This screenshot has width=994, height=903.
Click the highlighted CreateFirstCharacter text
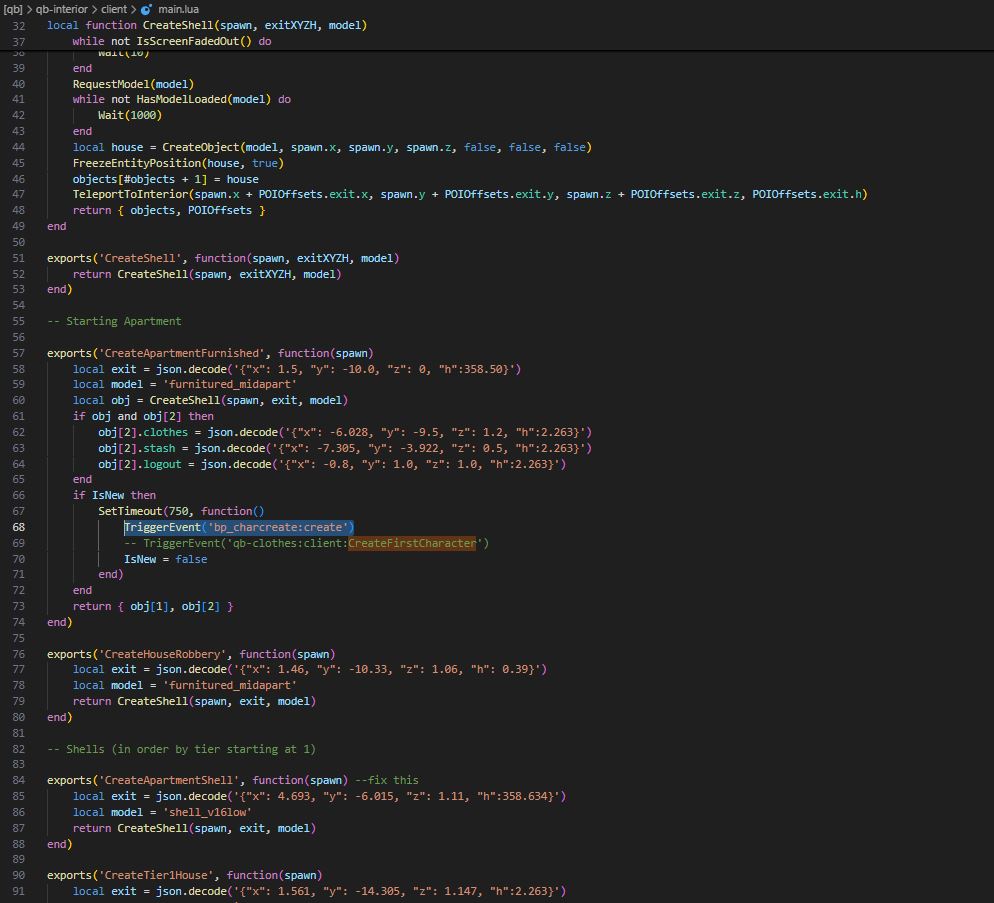coord(412,543)
